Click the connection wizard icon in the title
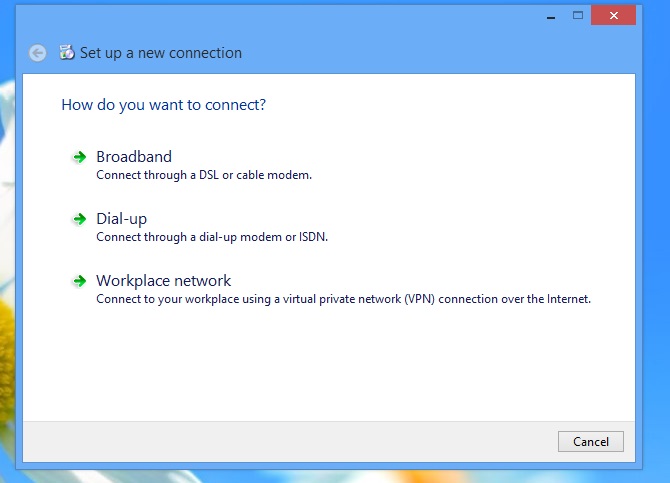 (x=67, y=52)
